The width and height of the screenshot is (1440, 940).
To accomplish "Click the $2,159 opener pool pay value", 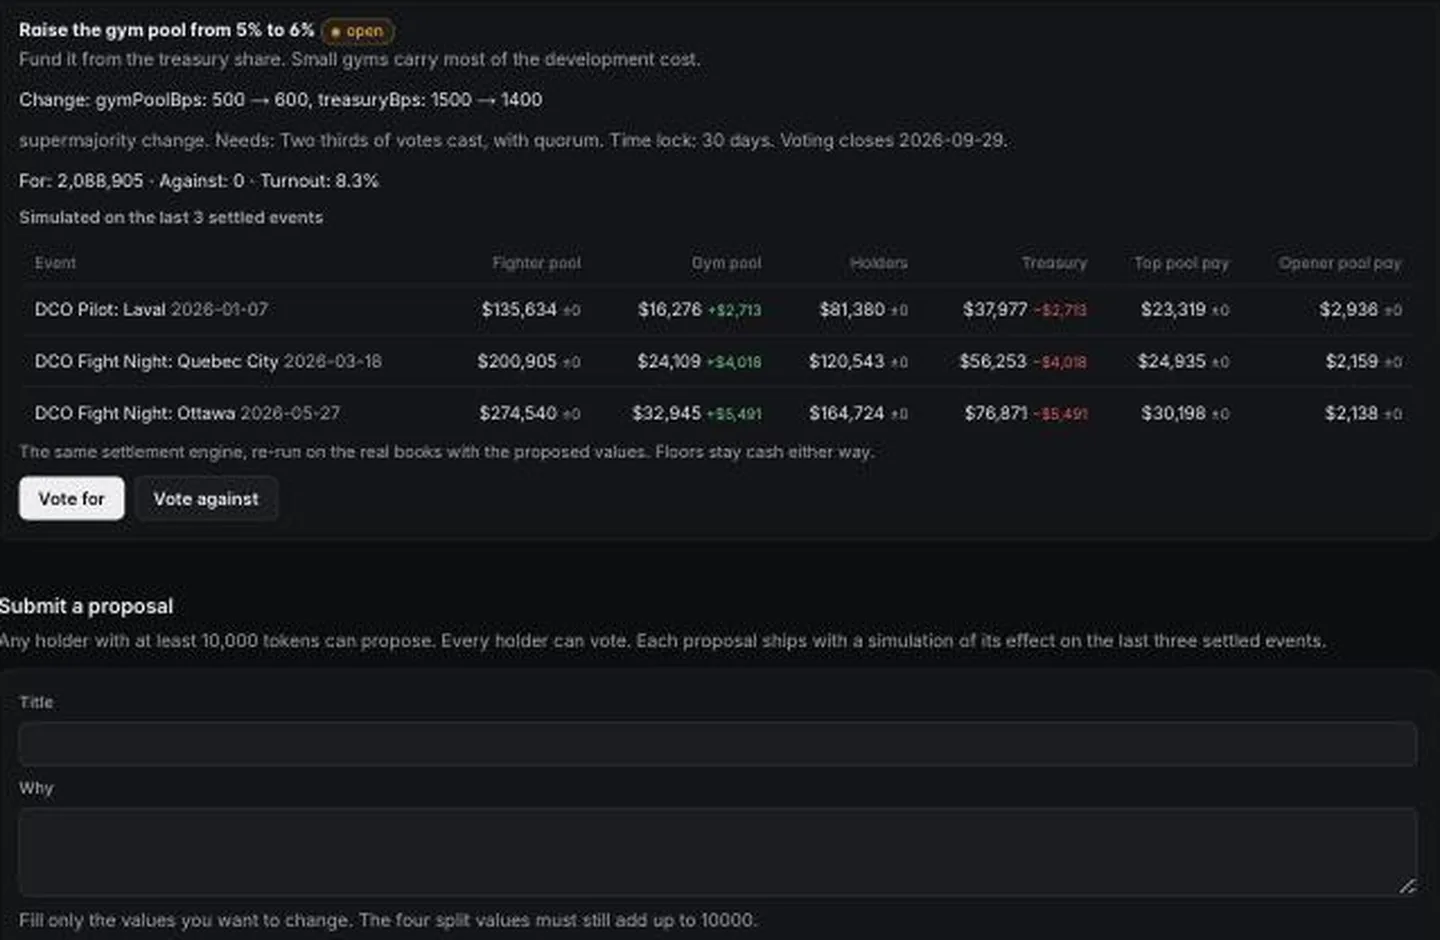I will pos(1352,361).
